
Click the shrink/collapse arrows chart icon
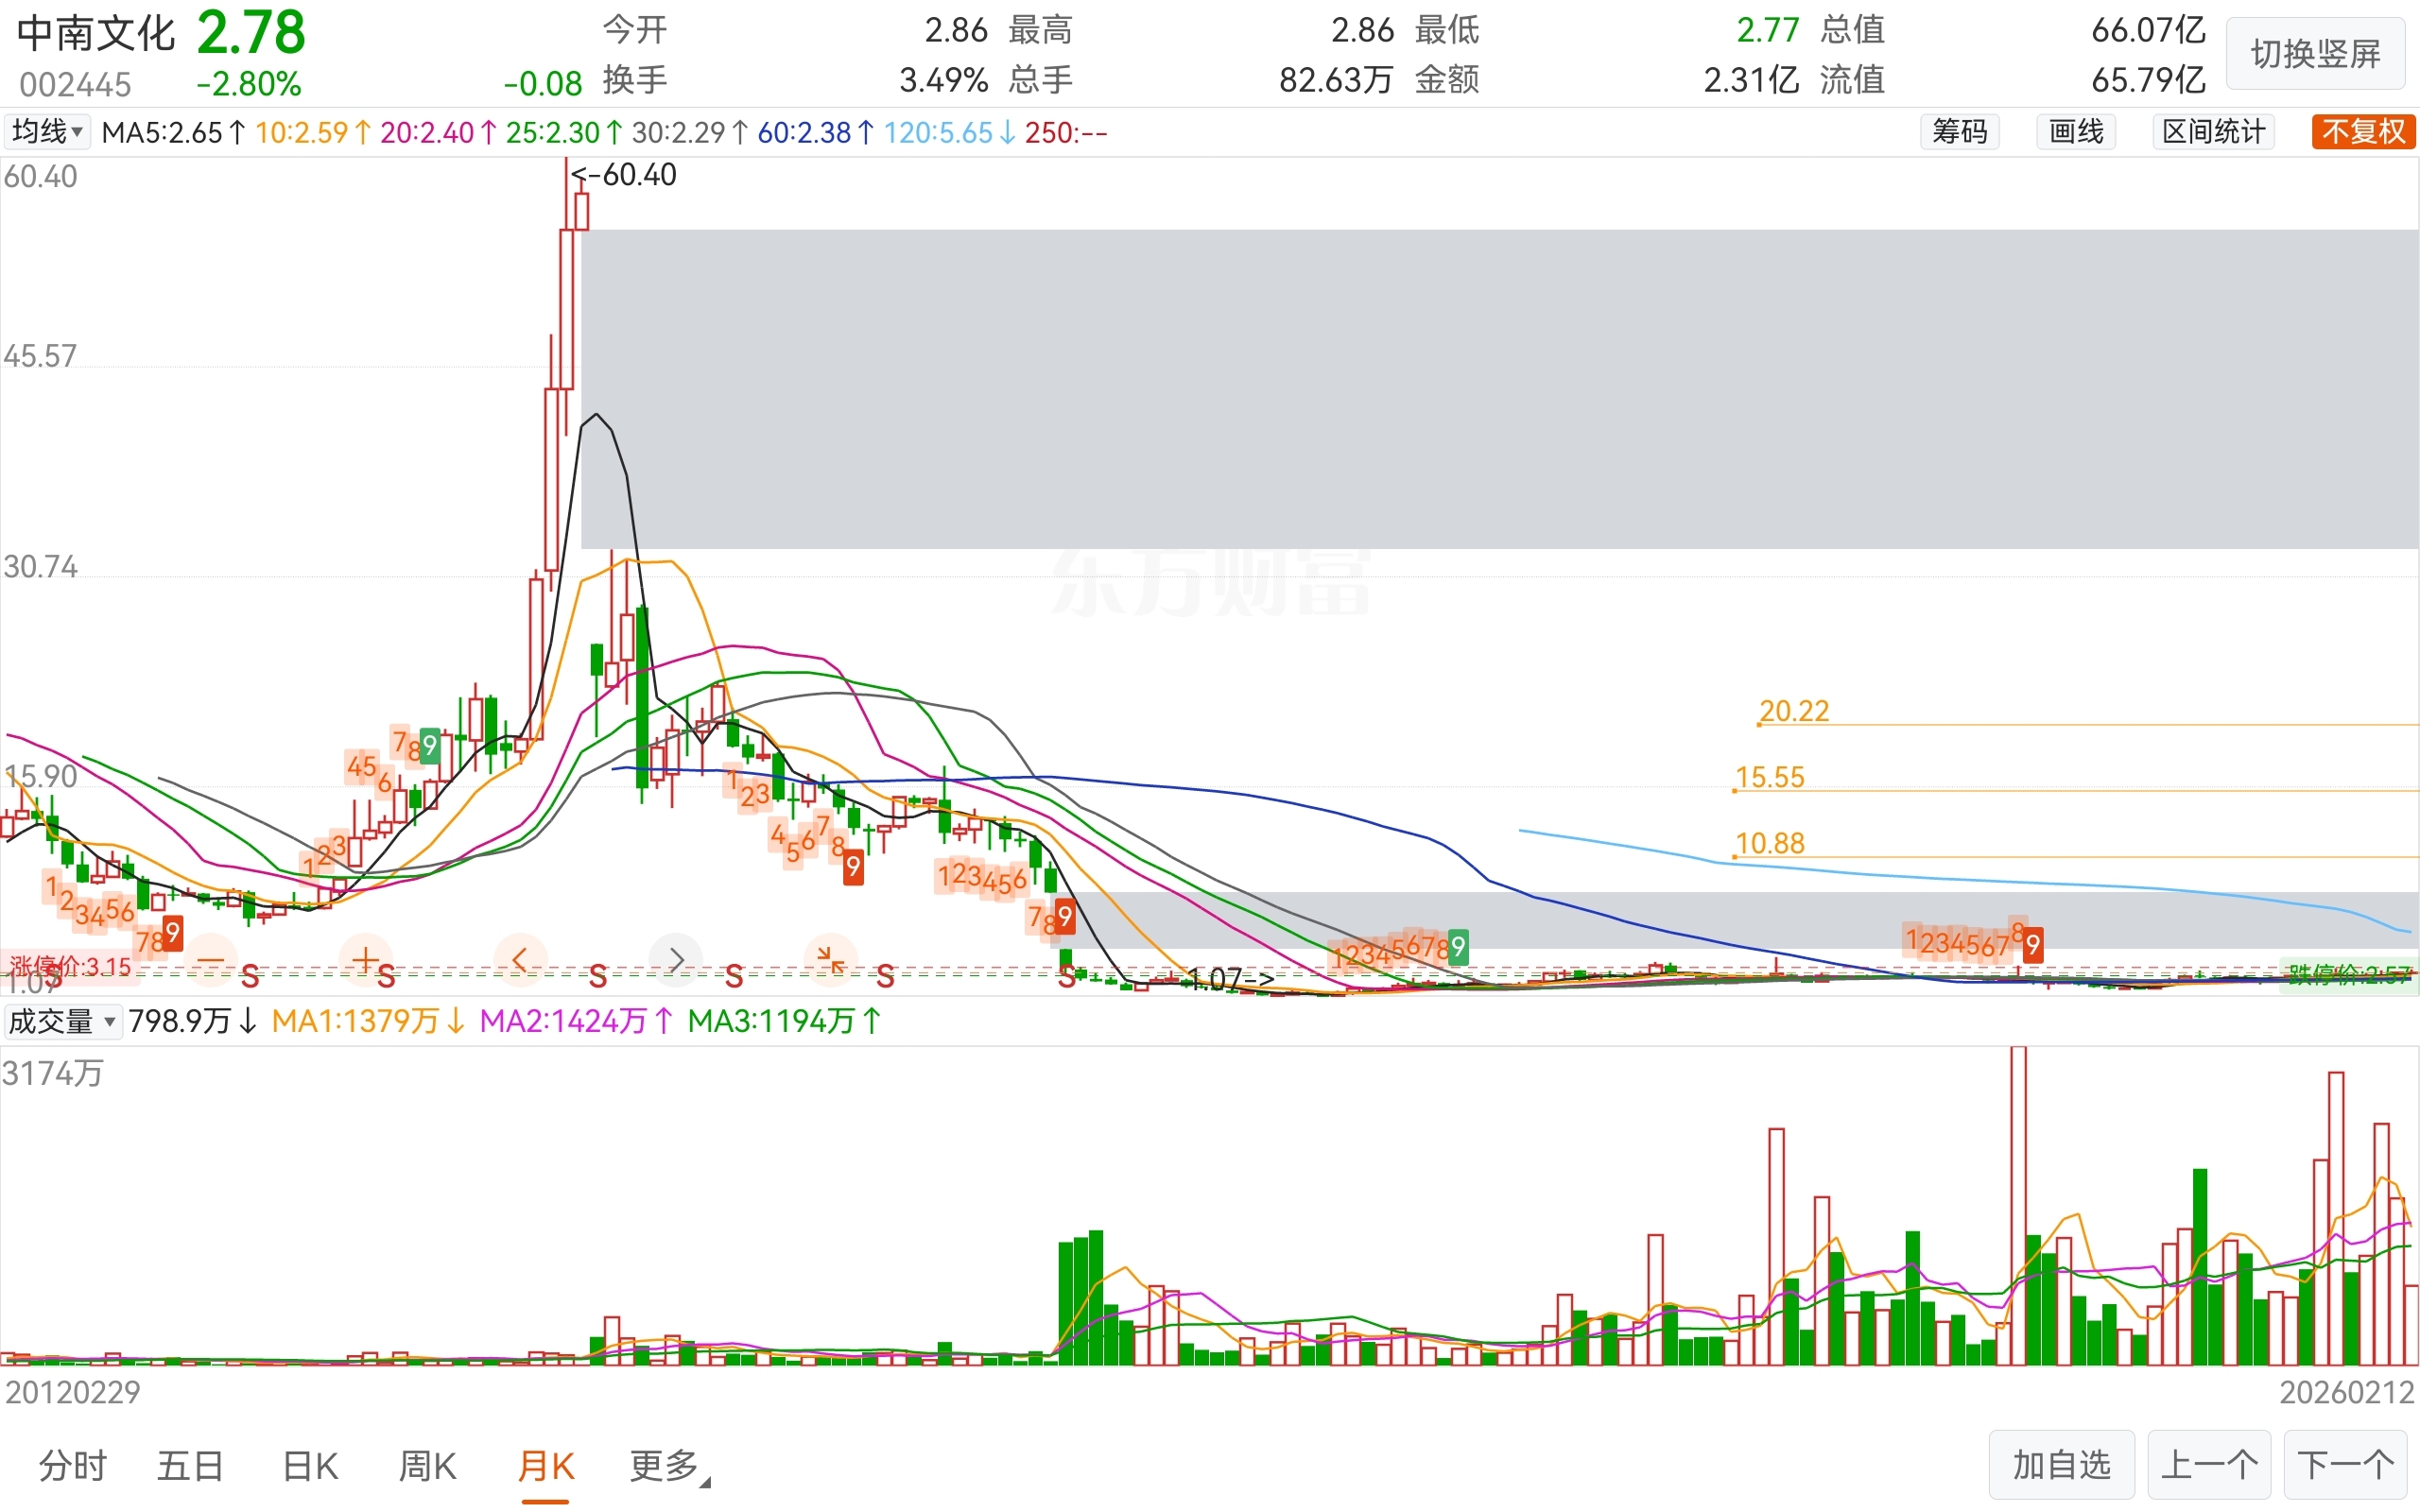(830, 960)
